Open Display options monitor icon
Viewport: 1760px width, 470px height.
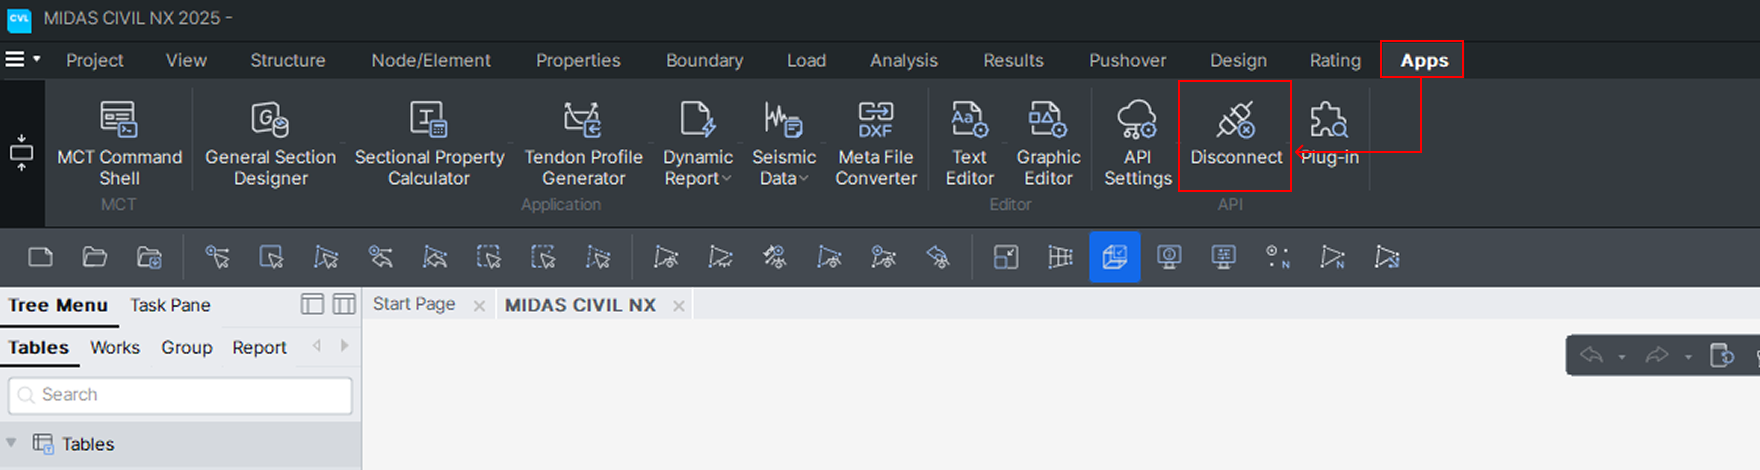click(x=1169, y=257)
